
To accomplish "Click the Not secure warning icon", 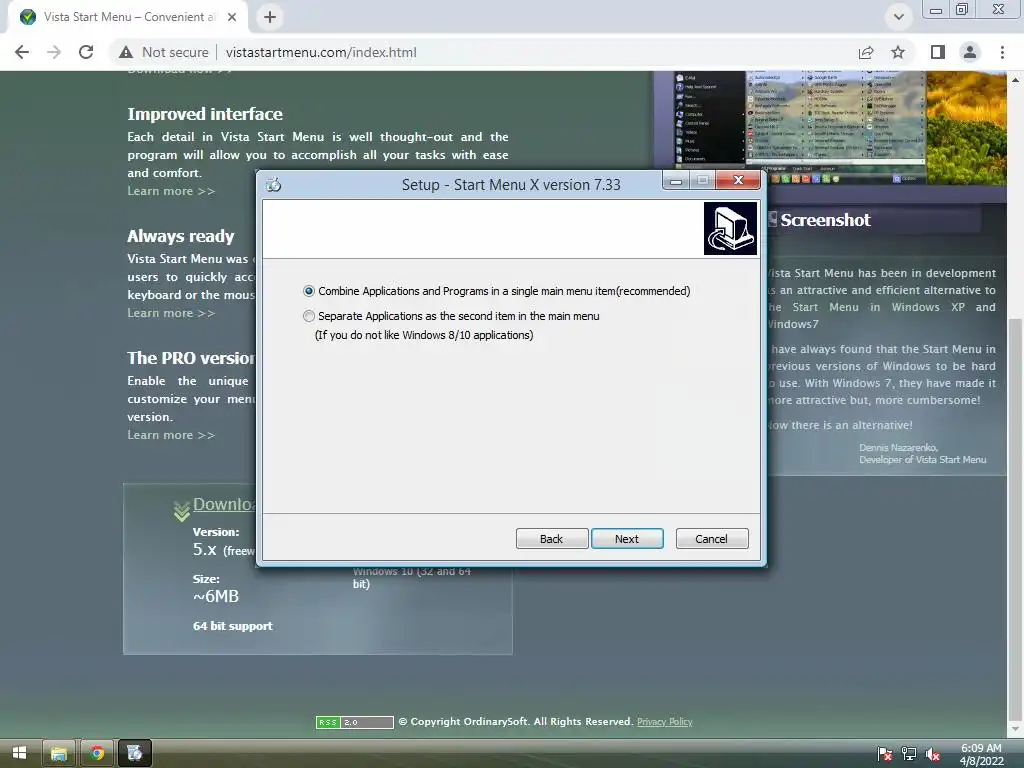I will [126, 52].
